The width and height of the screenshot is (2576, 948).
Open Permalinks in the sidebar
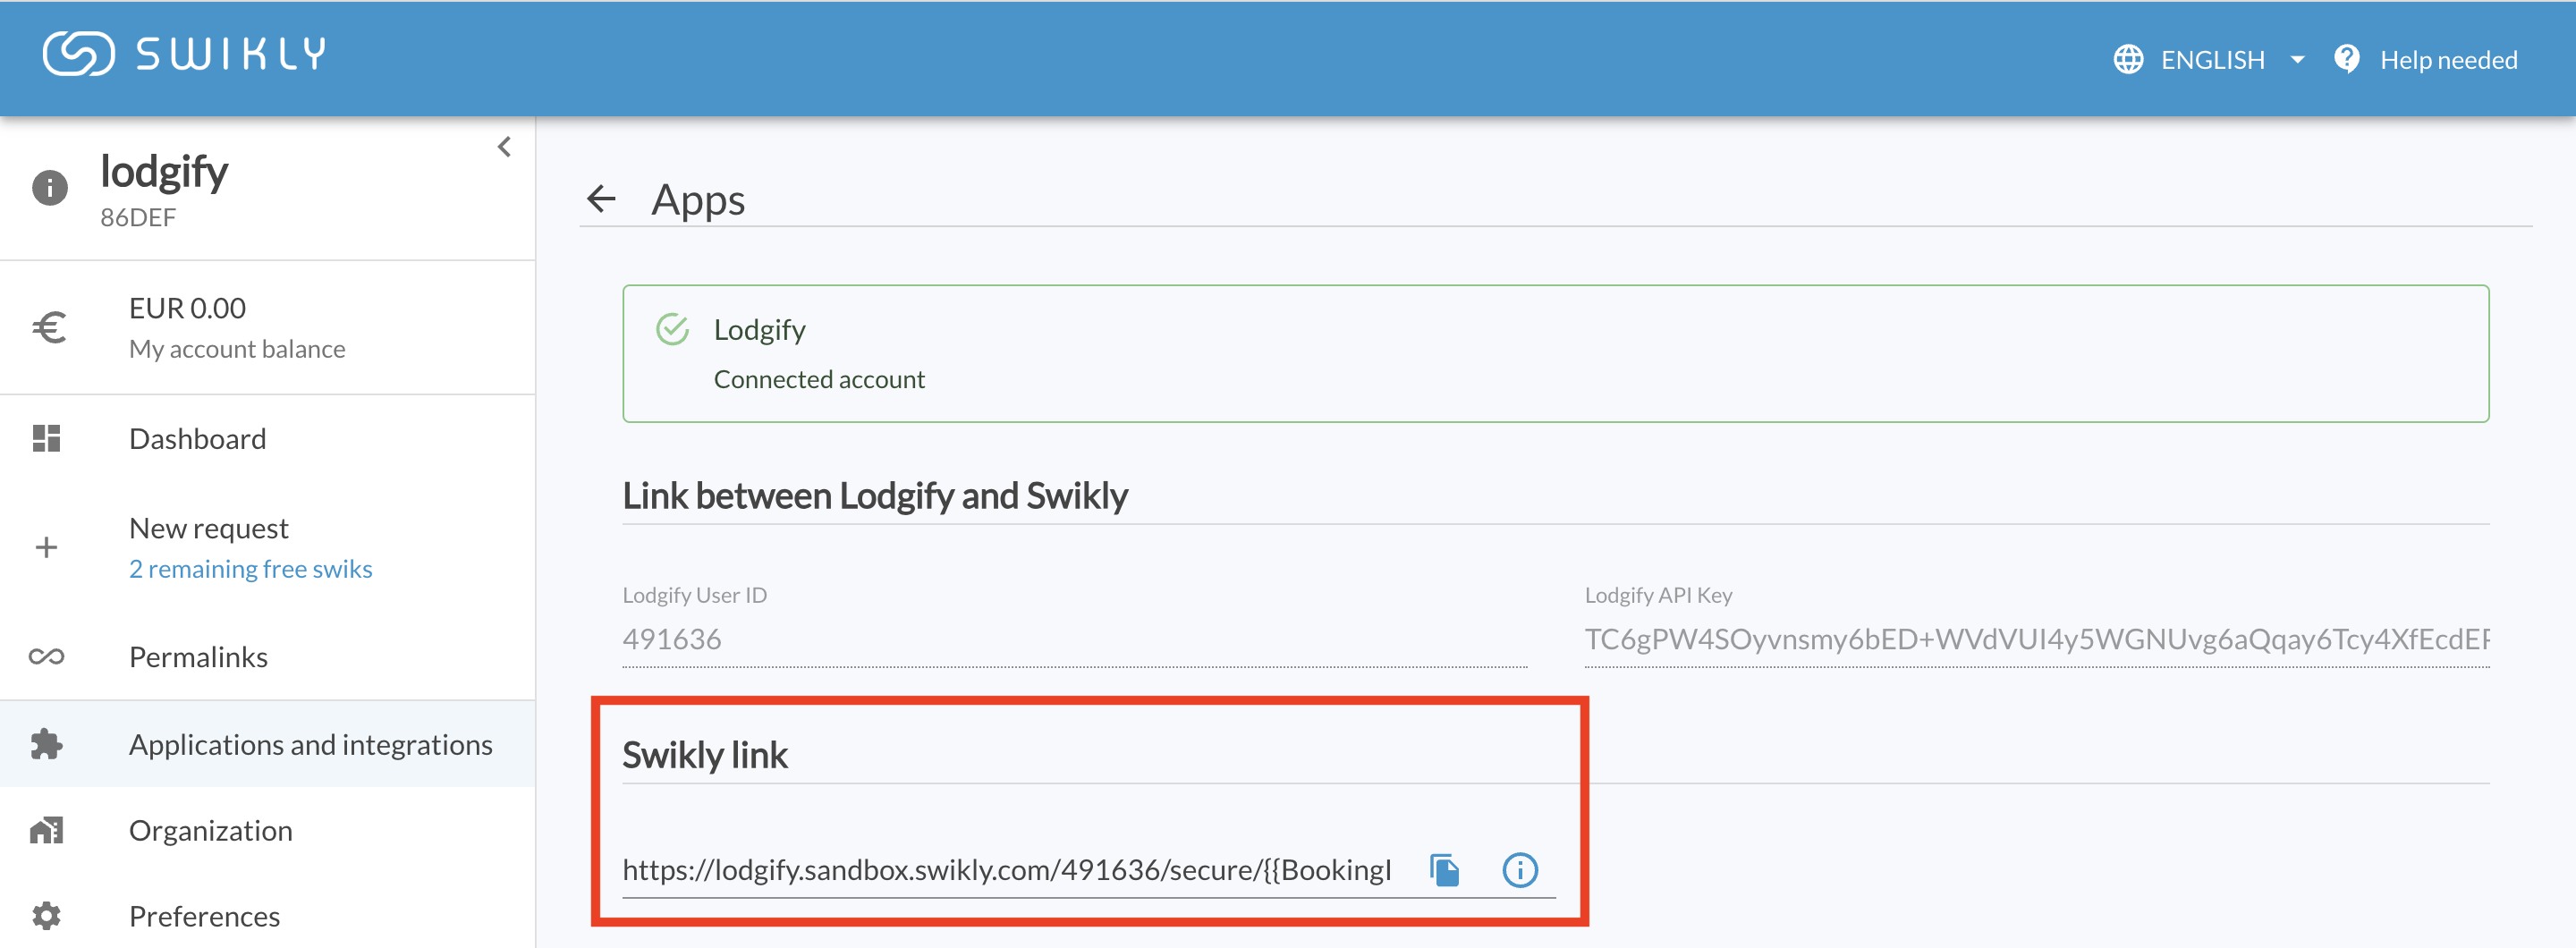(x=198, y=657)
